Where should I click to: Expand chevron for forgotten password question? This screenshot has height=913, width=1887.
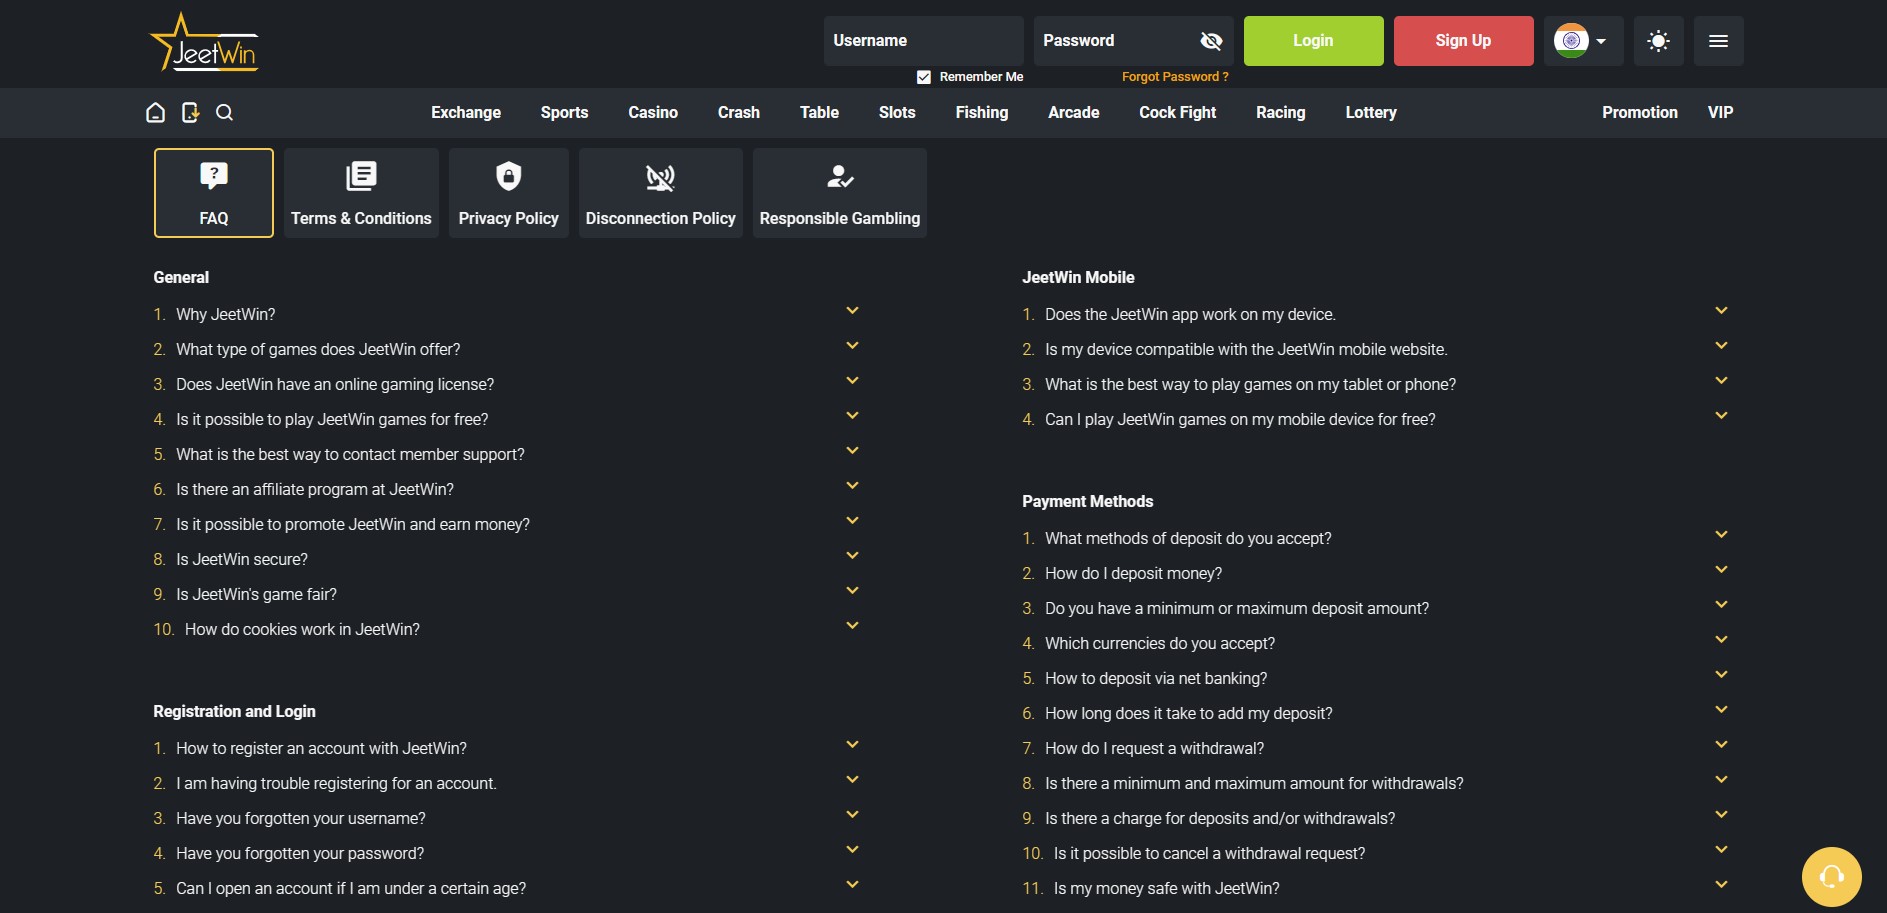[852, 850]
